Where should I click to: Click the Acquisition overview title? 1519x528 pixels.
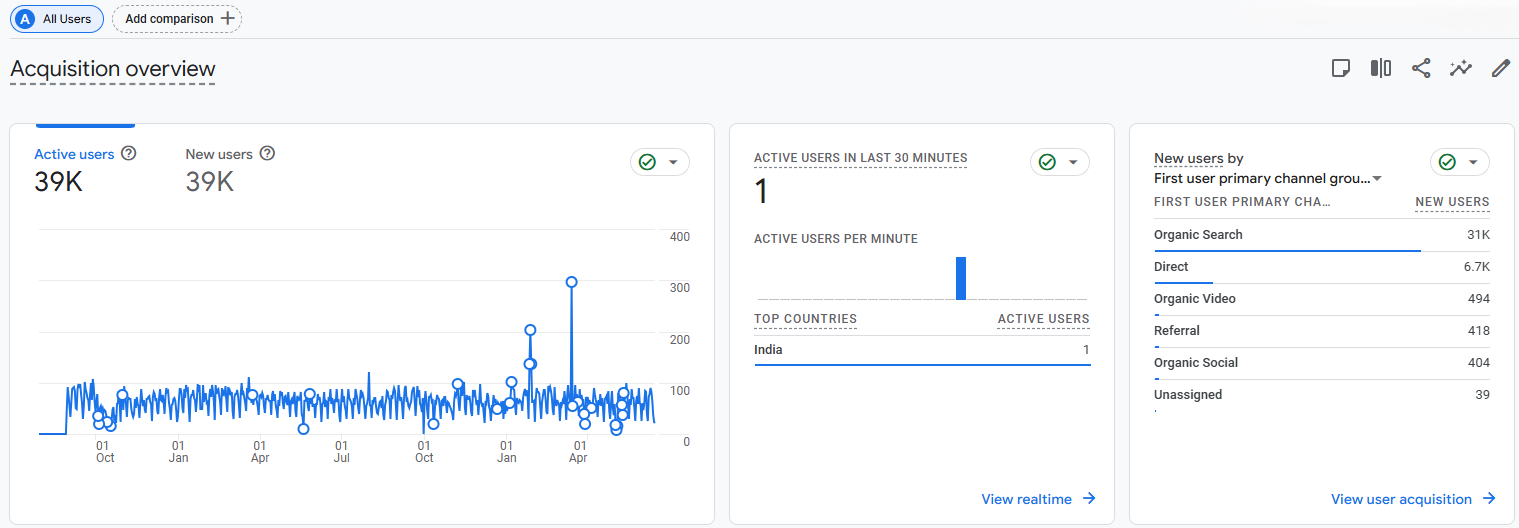pyautogui.click(x=113, y=69)
